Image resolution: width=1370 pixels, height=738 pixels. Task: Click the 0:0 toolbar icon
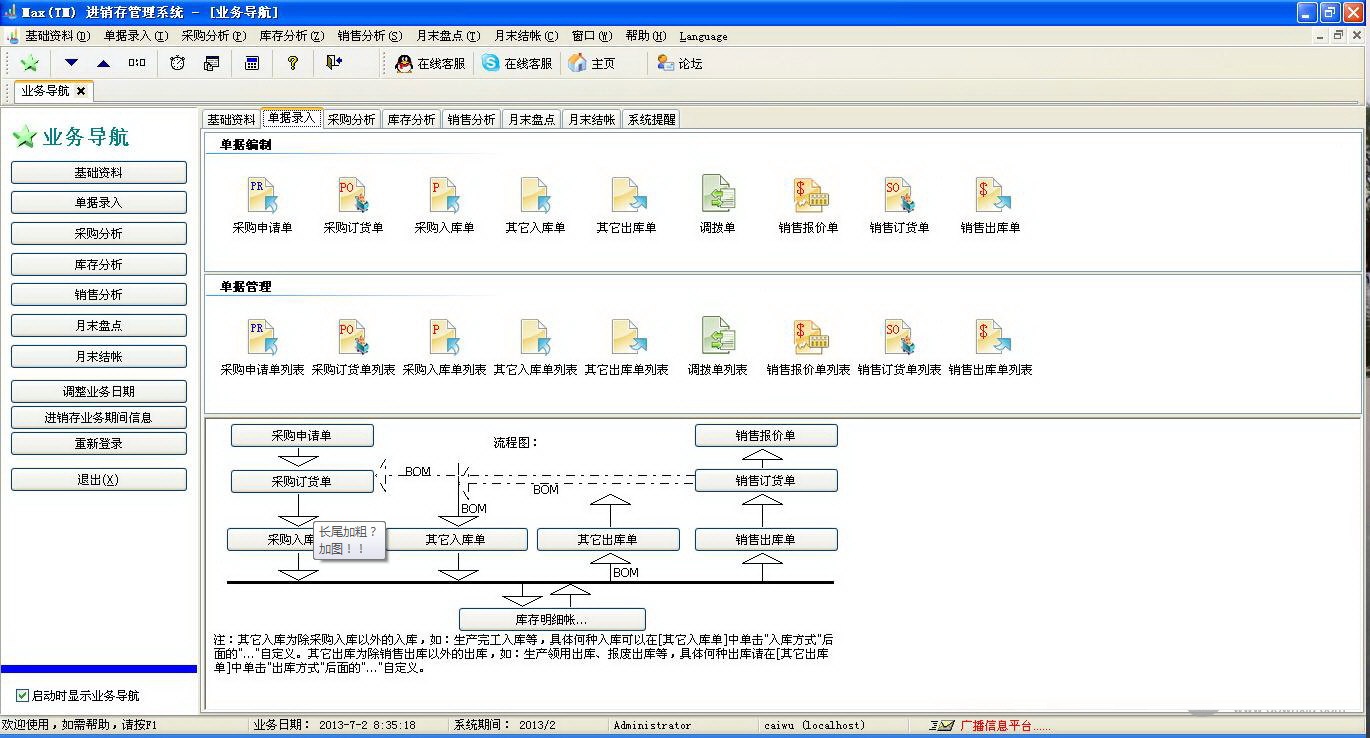tap(137, 63)
